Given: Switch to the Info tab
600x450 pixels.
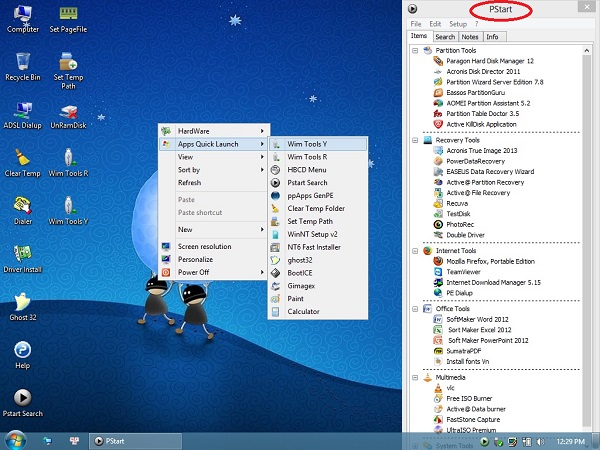Looking at the screenshot, I should point(492,37).
